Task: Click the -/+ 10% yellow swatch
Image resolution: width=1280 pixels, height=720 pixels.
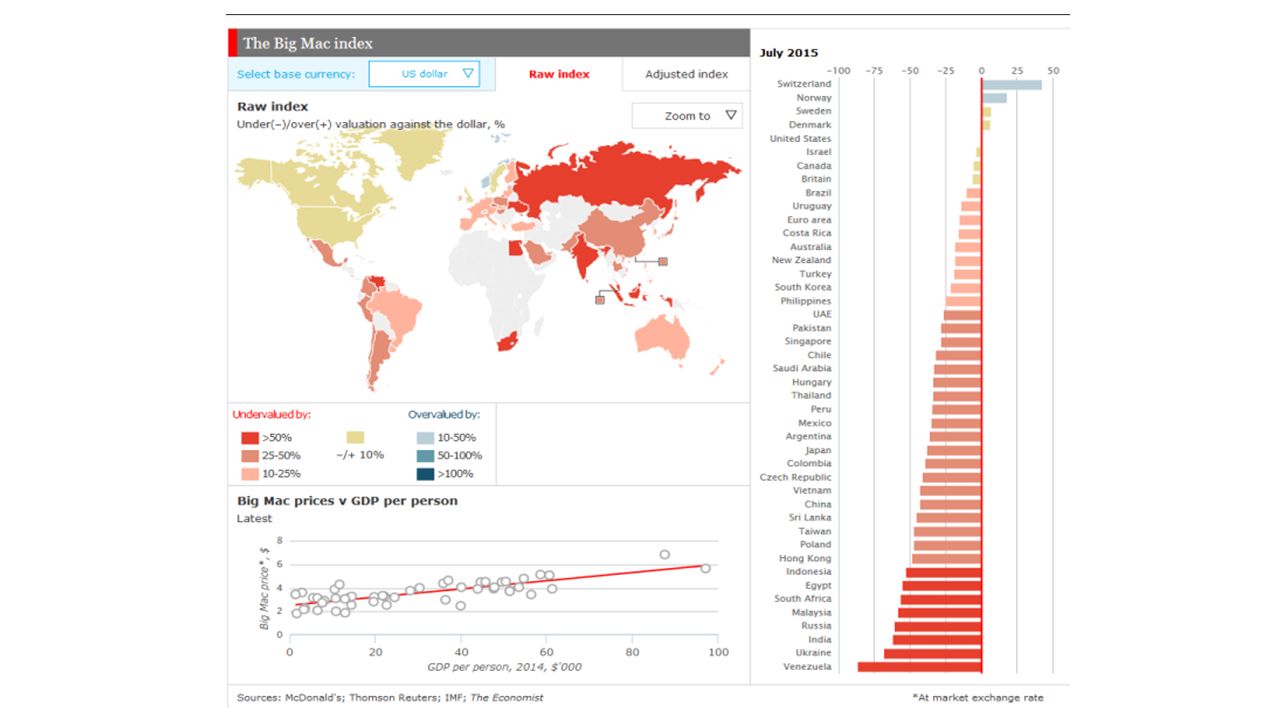Action: coord(355,438)
